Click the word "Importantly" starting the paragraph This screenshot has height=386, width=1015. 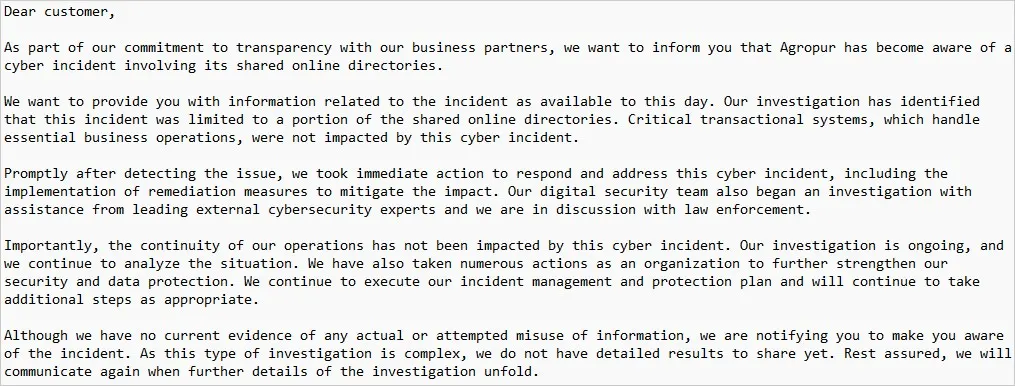click(x=48, y=246)
